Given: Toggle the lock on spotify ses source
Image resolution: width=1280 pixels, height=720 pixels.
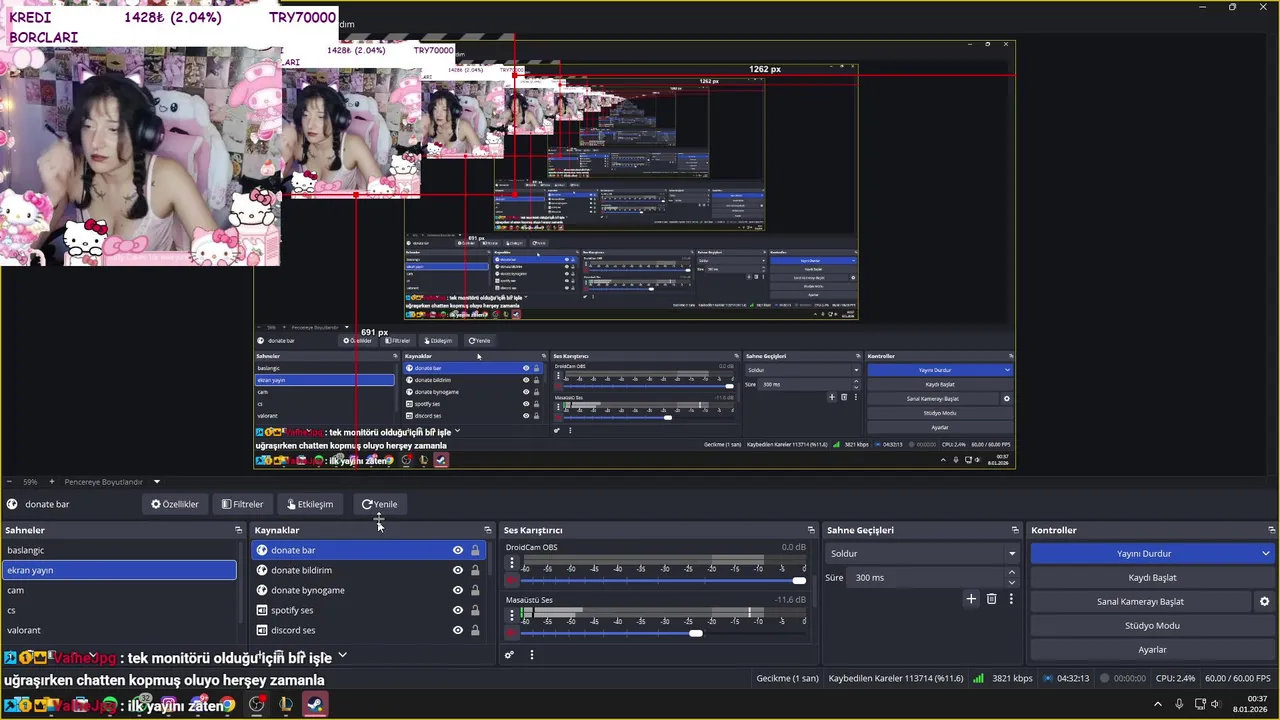Looking at the screenshot, I should click(x=475, y=610).
